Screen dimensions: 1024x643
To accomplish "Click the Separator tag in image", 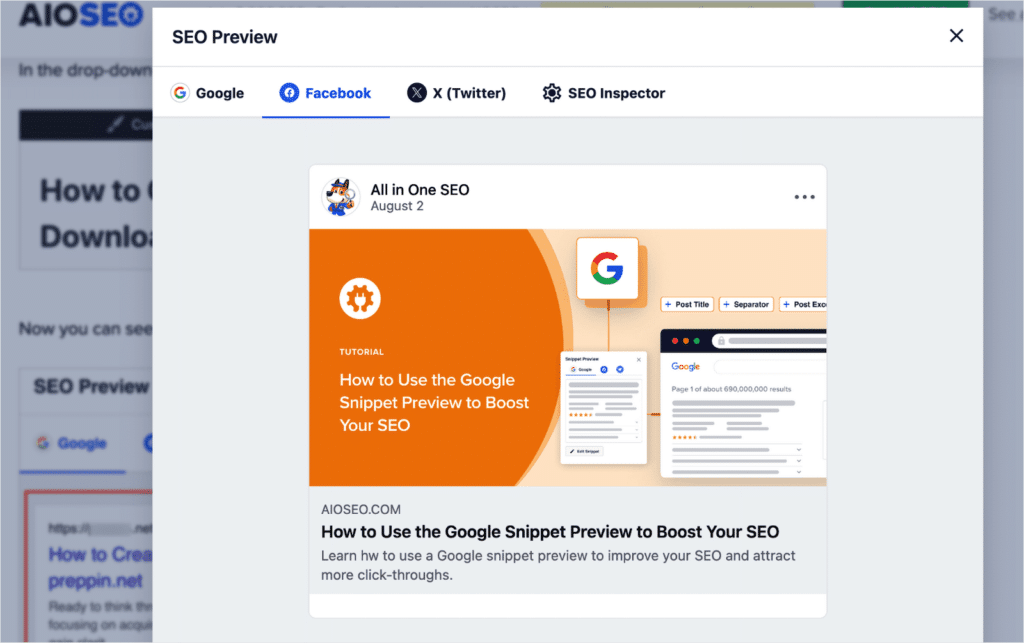I will (x=746, y=304).
